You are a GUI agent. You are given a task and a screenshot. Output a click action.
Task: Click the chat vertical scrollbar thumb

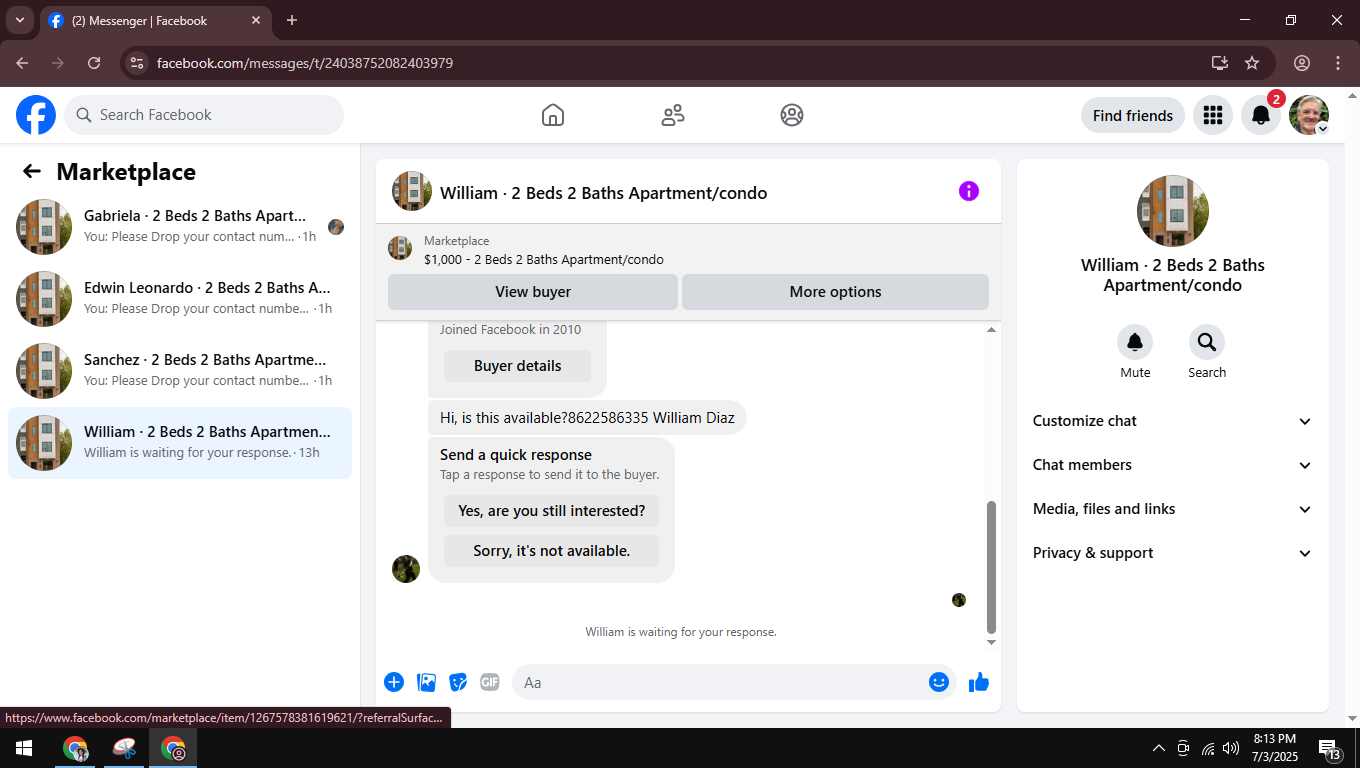click(x=991, y=566)
